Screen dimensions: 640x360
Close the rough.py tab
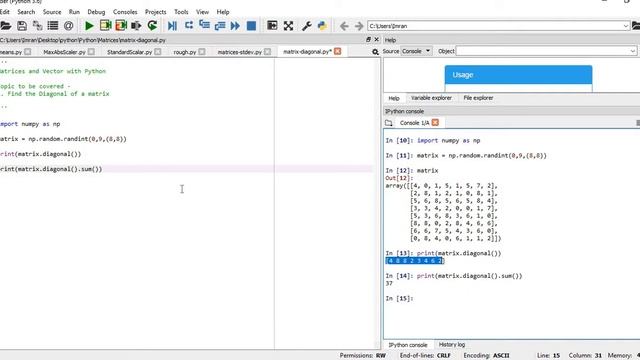tap(202, 52)
